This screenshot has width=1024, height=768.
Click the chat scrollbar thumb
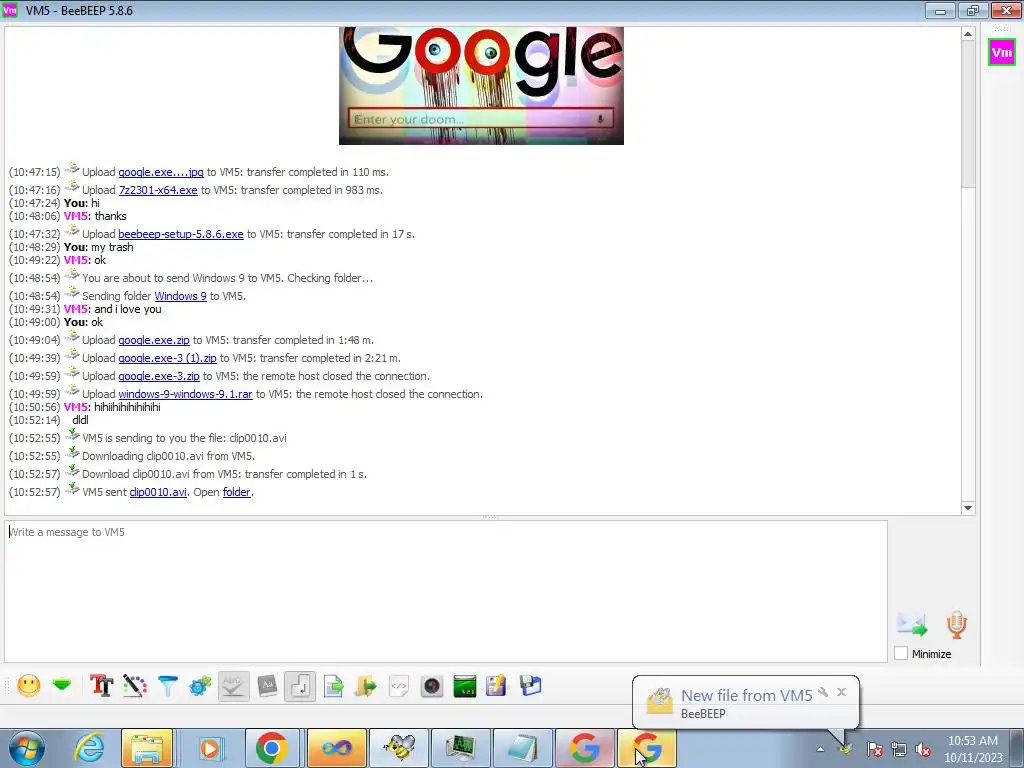click(968, 114)
